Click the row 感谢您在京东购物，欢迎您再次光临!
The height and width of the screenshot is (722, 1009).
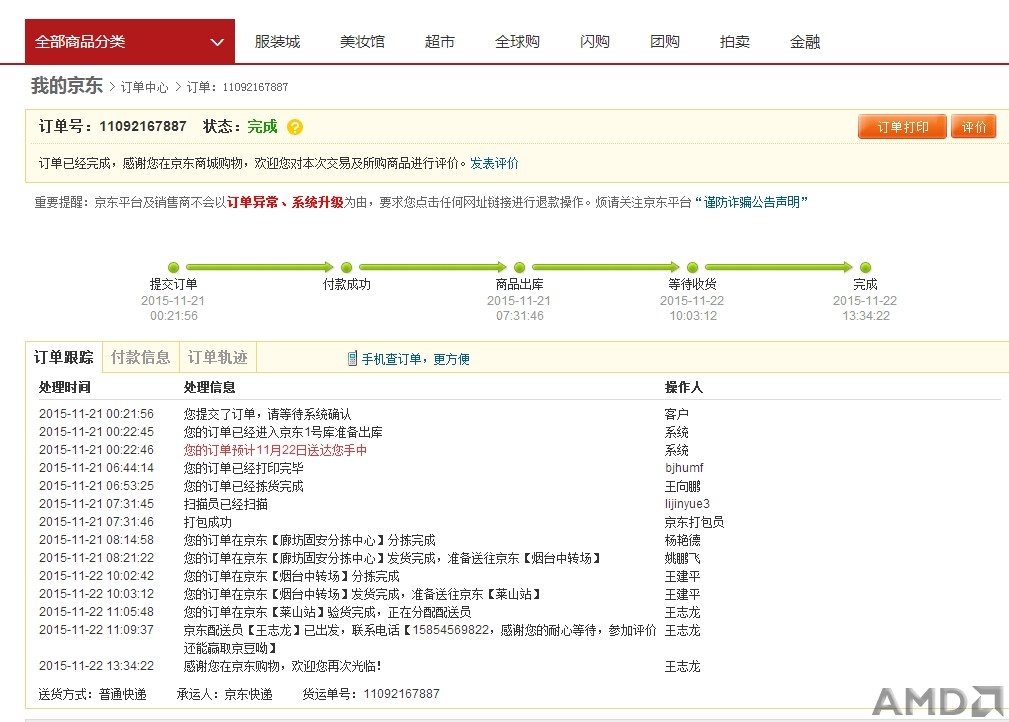282,666
